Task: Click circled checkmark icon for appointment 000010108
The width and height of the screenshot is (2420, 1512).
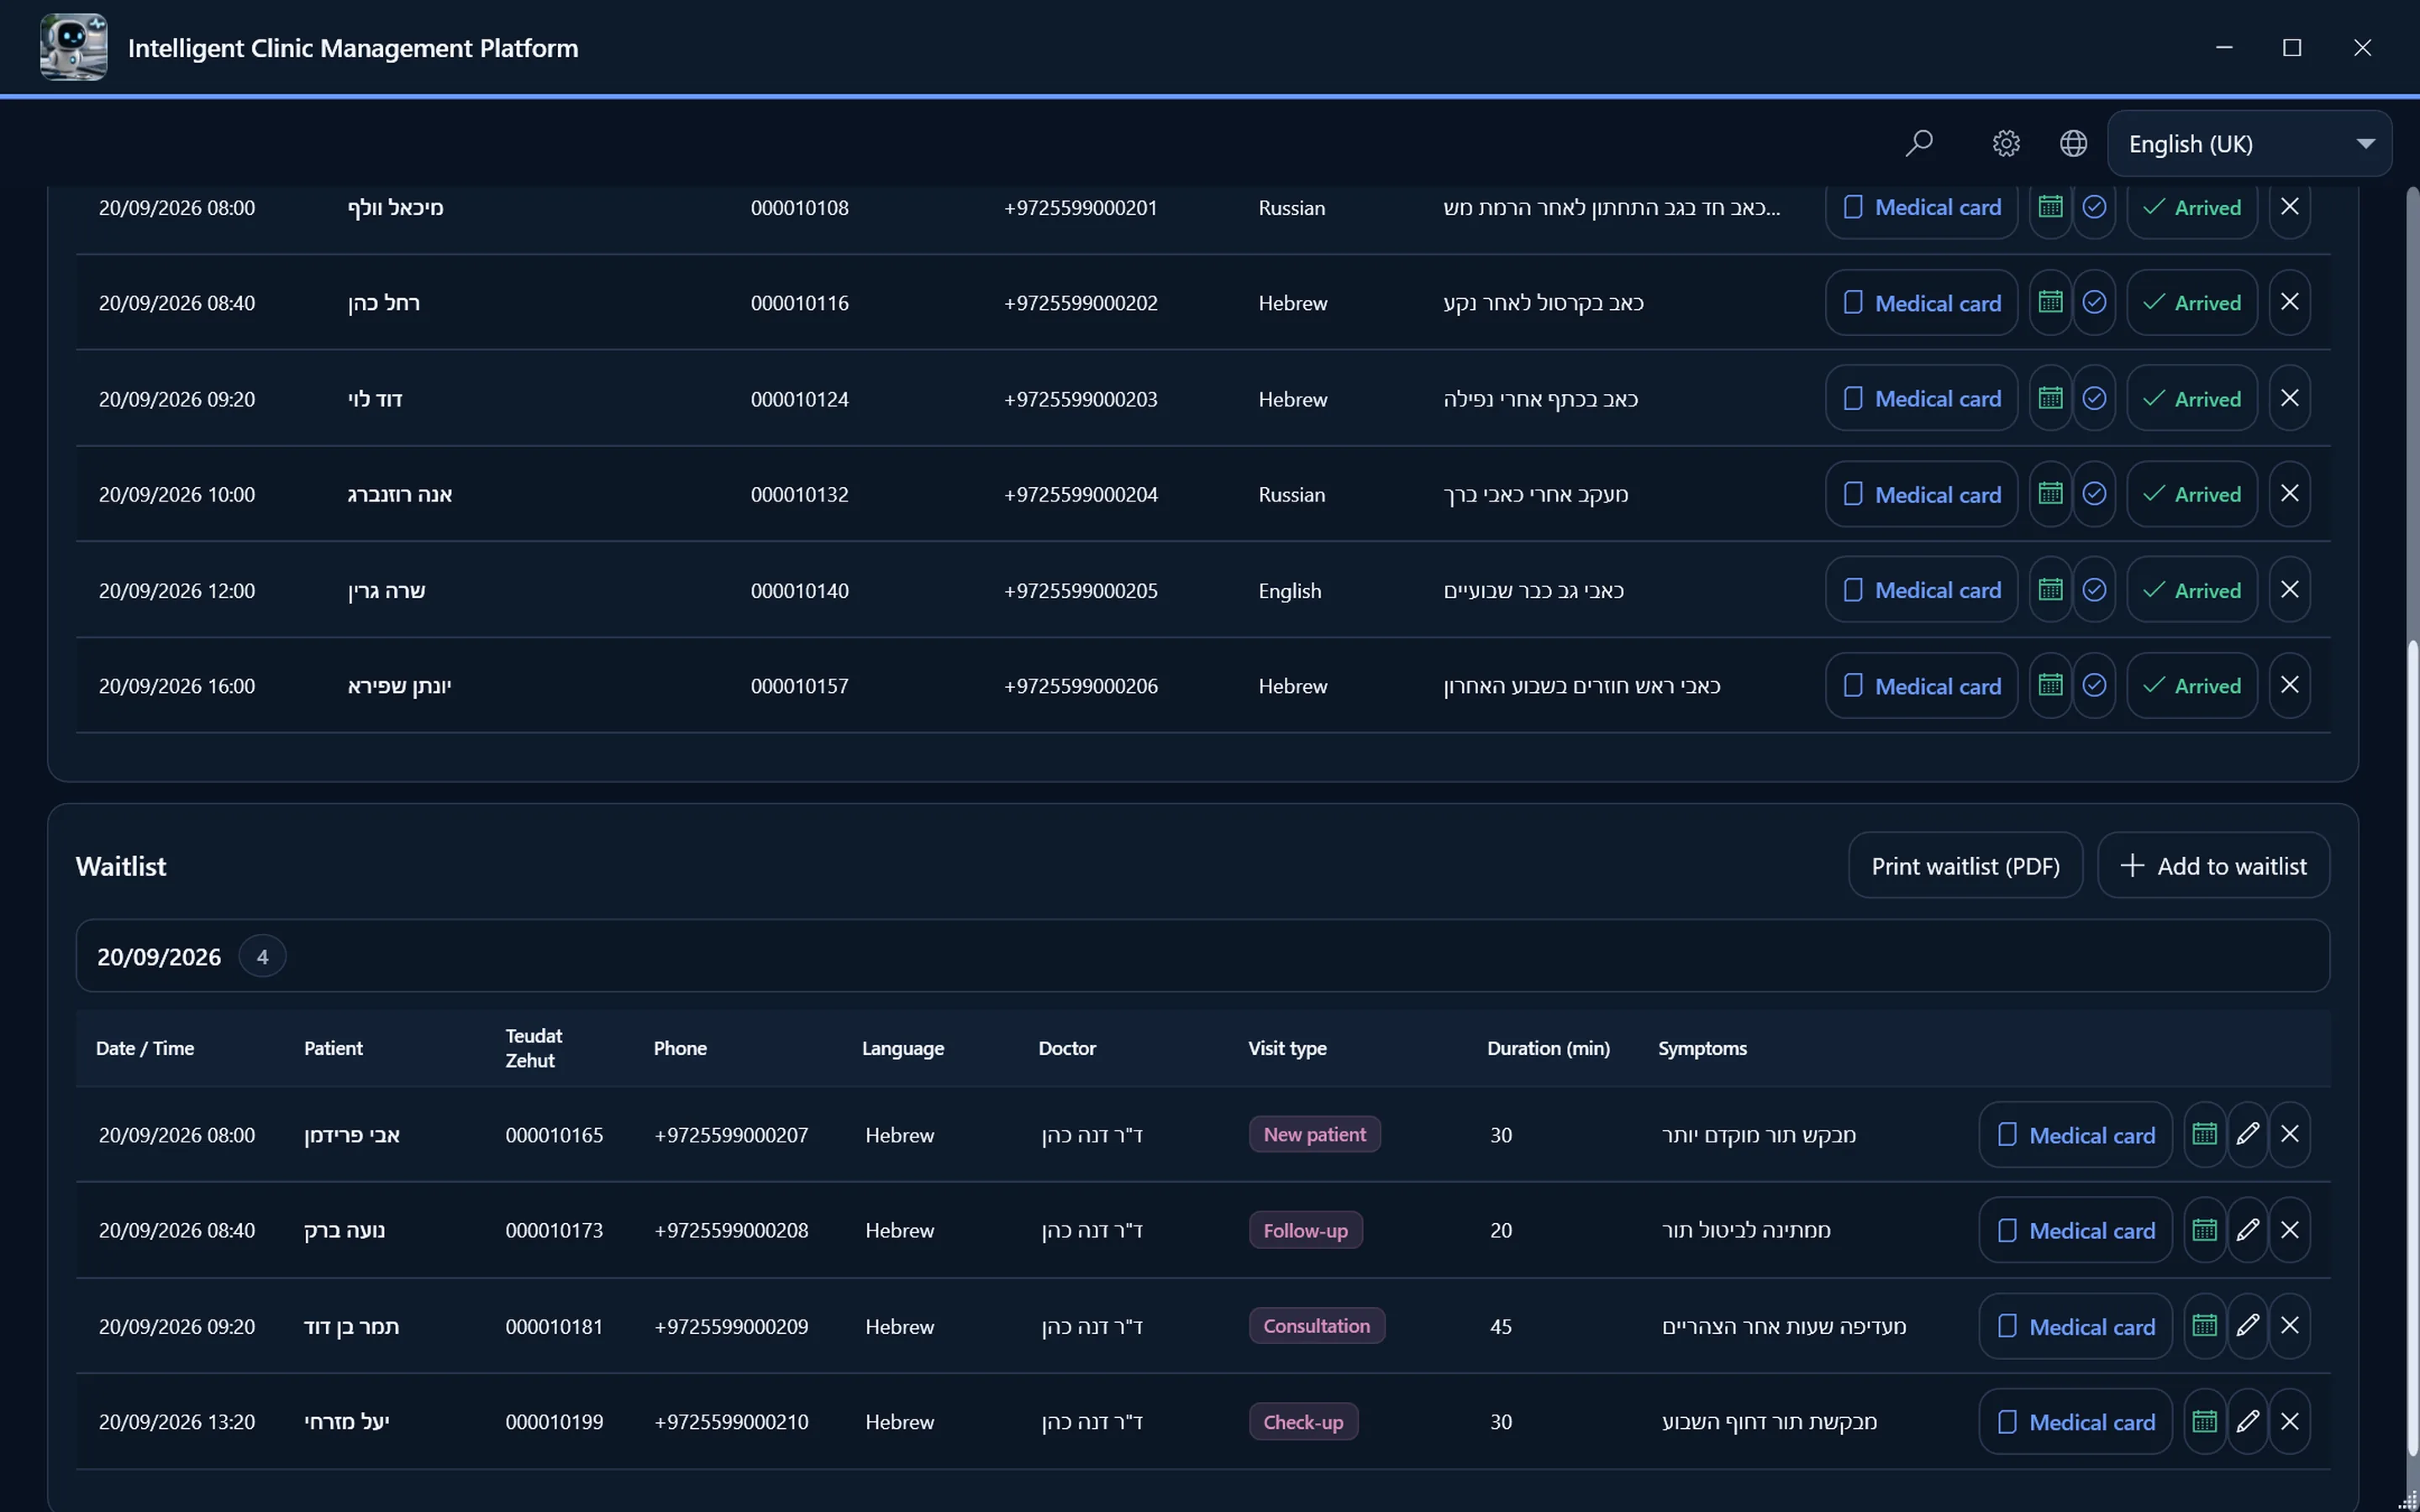Action: 2094,207
